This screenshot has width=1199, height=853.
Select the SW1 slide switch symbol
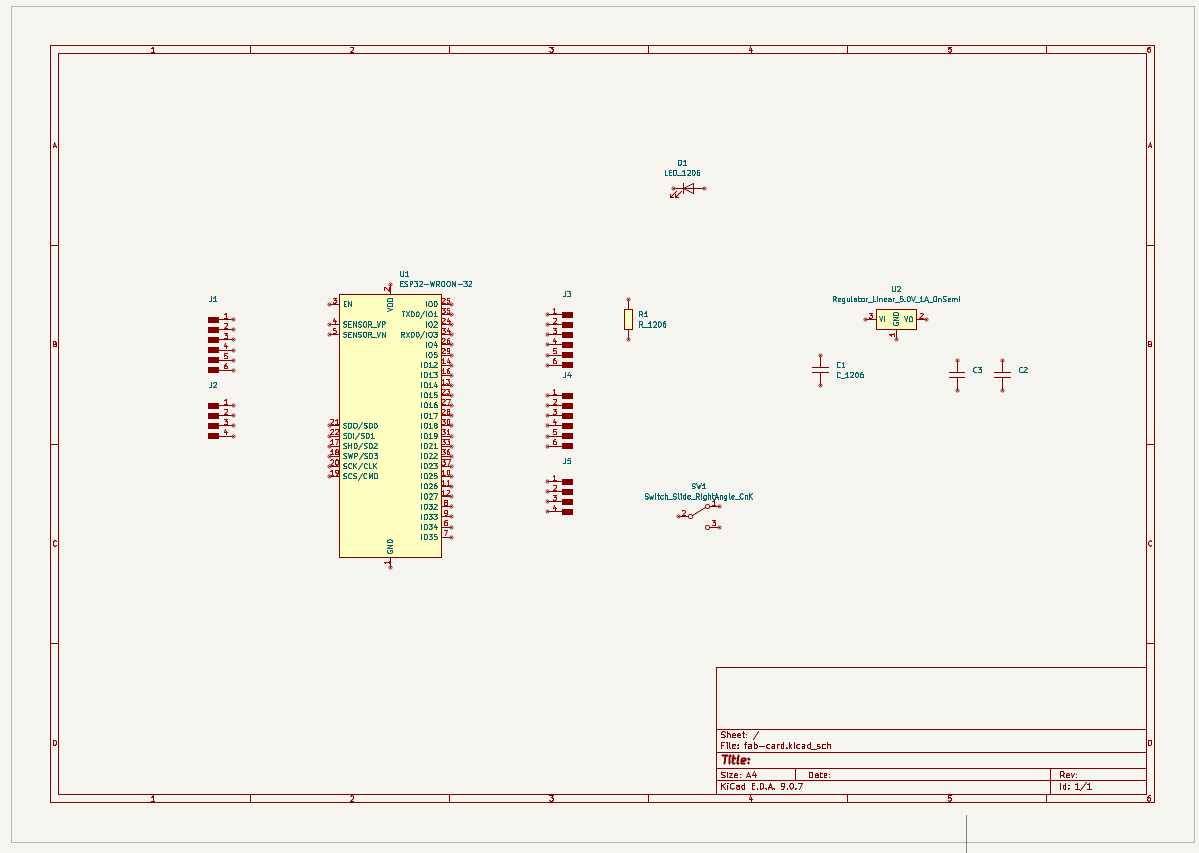(699, 516)
